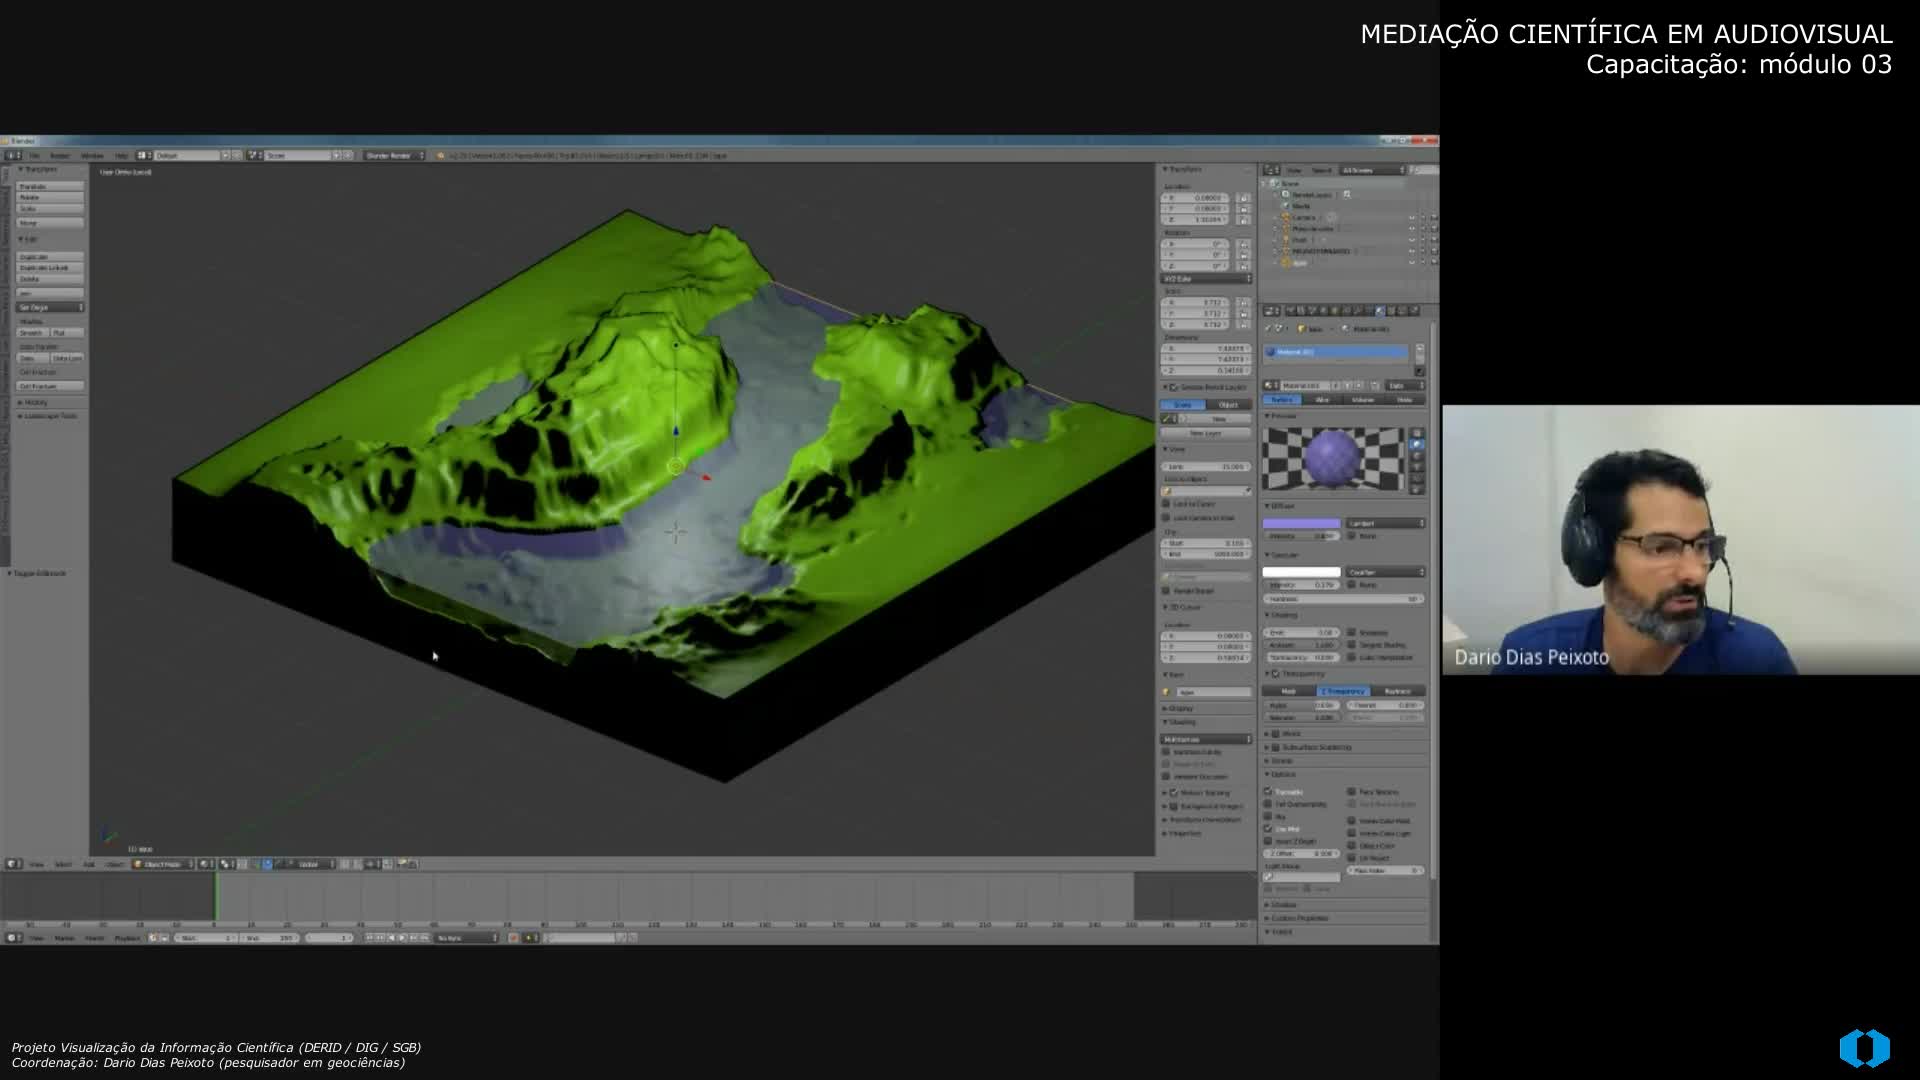Select the Scene grease pencil source
Screen dimensions: 1920x1080
[x=1183, y=405]
